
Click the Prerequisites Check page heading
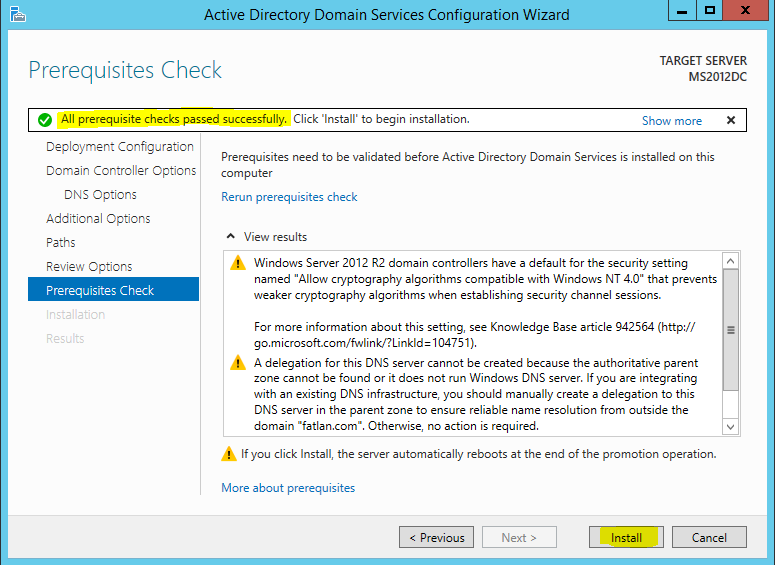coord(125,70)
